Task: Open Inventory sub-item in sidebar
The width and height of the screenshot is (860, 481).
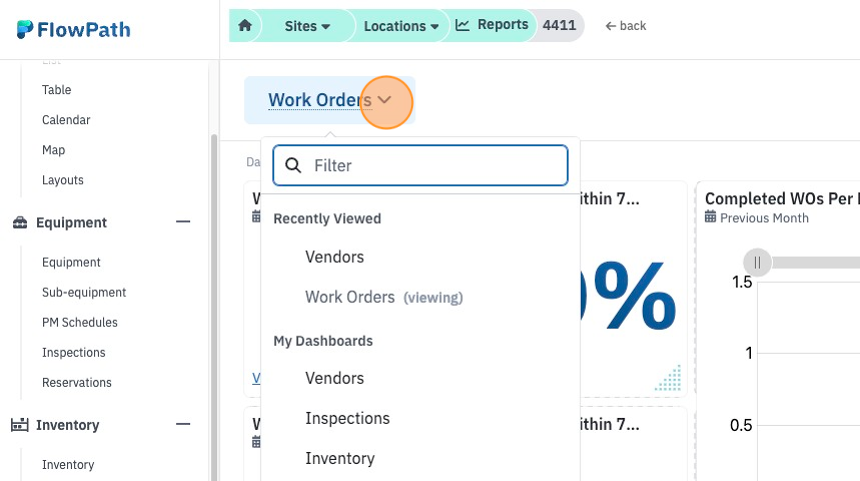Action: [x=68, y=465]
